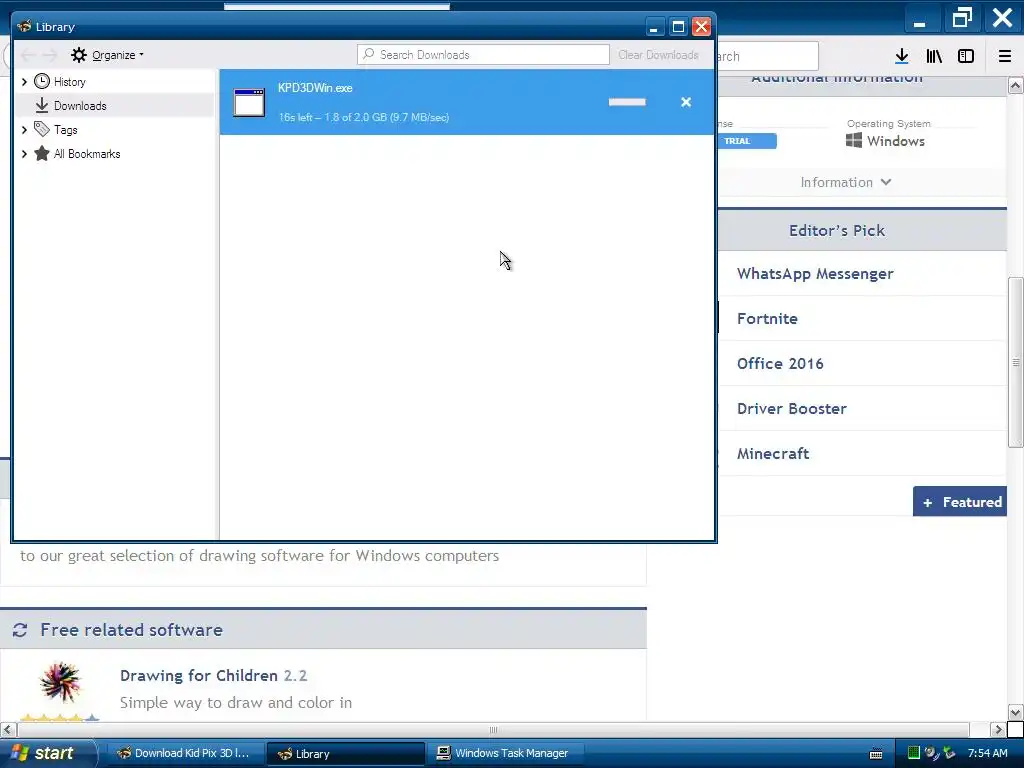Go forward with the Library forward arrow
Screen dimensions: 1024x768
pos(50,55)
